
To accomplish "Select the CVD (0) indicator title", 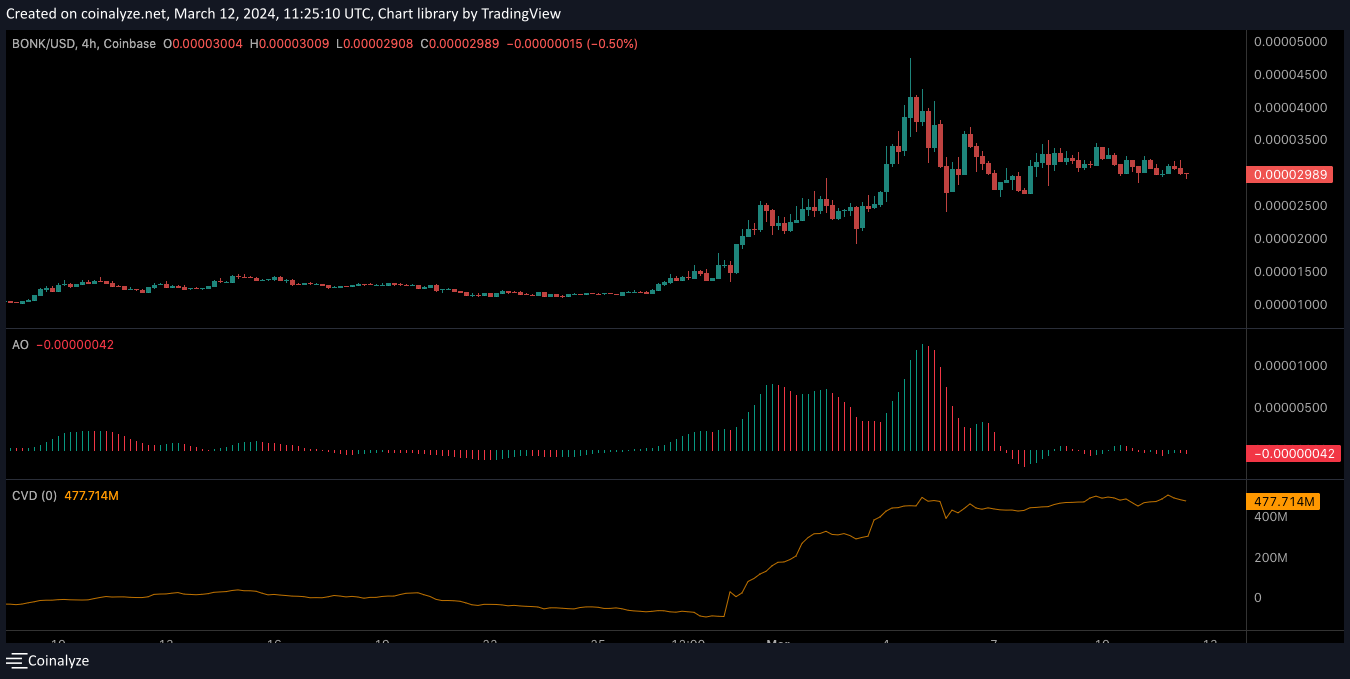I will click(34, 495).
